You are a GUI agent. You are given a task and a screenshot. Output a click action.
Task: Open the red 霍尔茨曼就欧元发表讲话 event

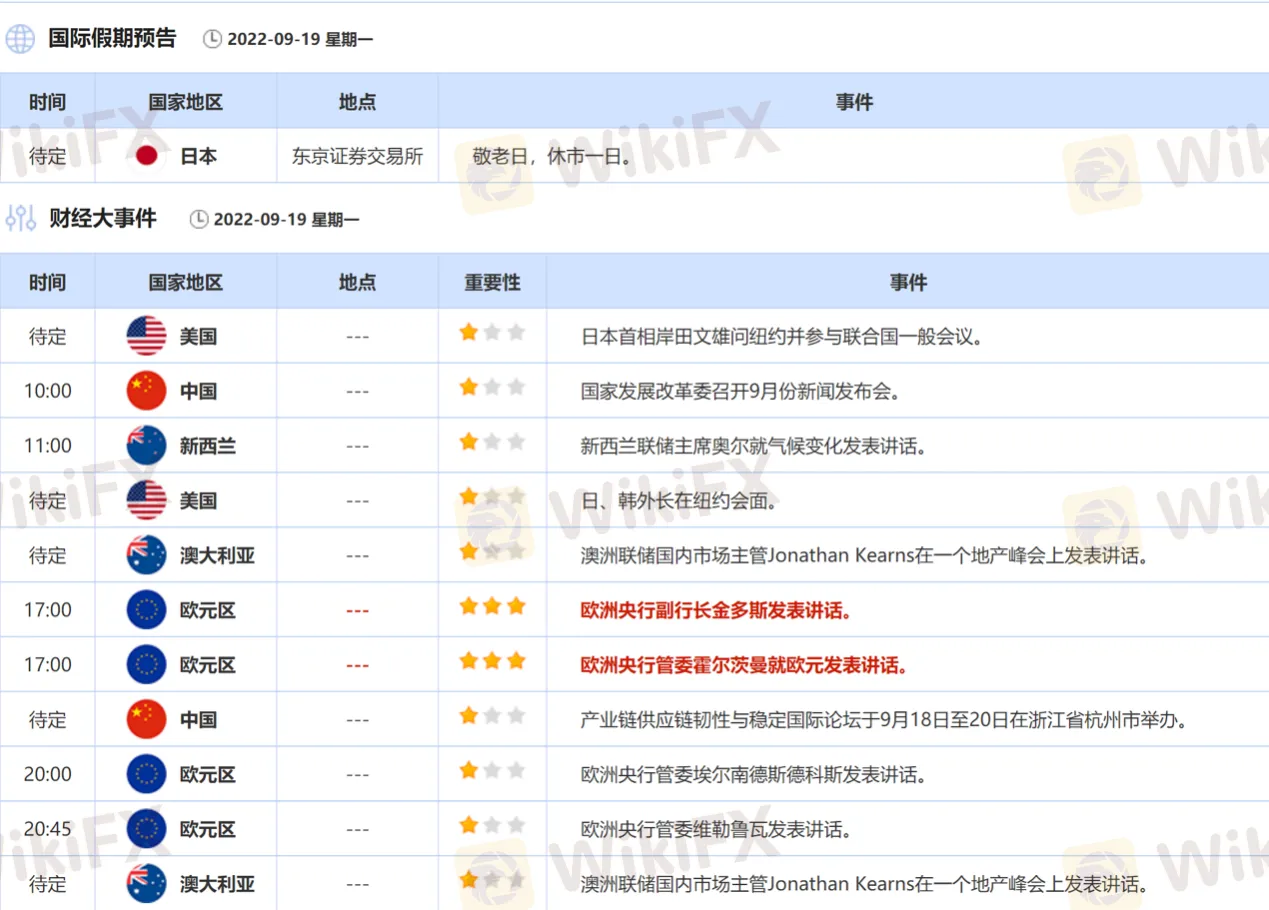744,665
